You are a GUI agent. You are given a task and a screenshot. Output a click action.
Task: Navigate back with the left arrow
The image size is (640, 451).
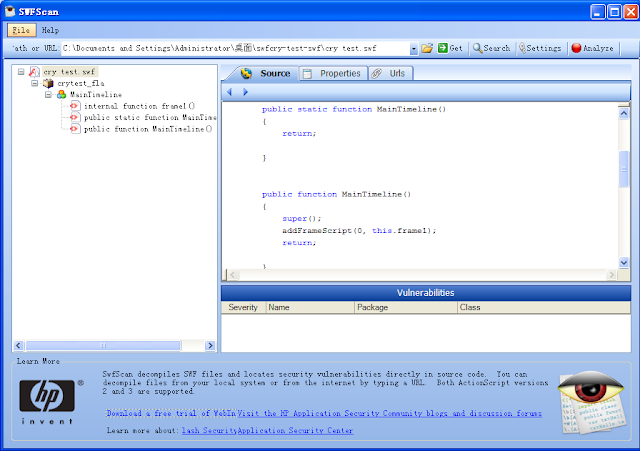pos(230,92)
